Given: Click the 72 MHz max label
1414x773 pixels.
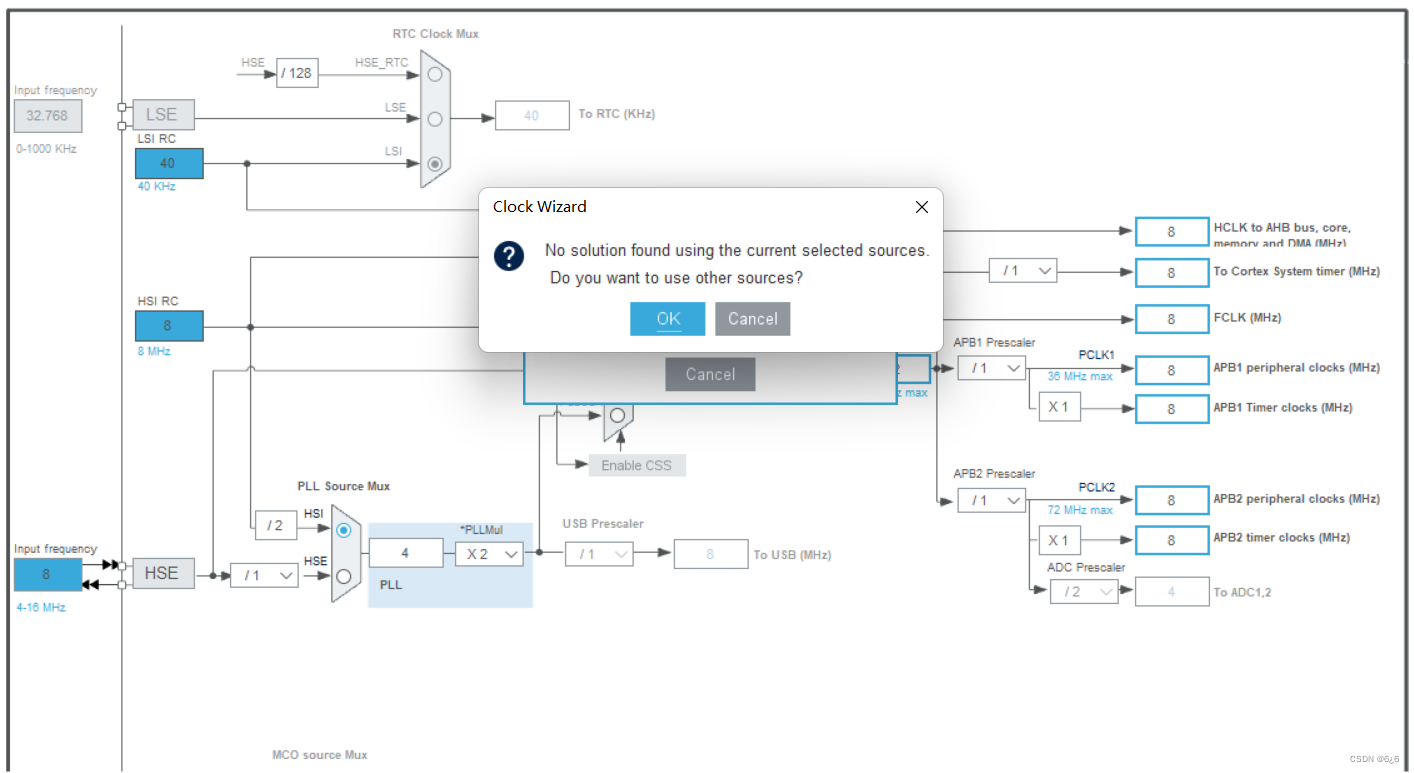Looking at the screenshot, I should point(1080,510).
